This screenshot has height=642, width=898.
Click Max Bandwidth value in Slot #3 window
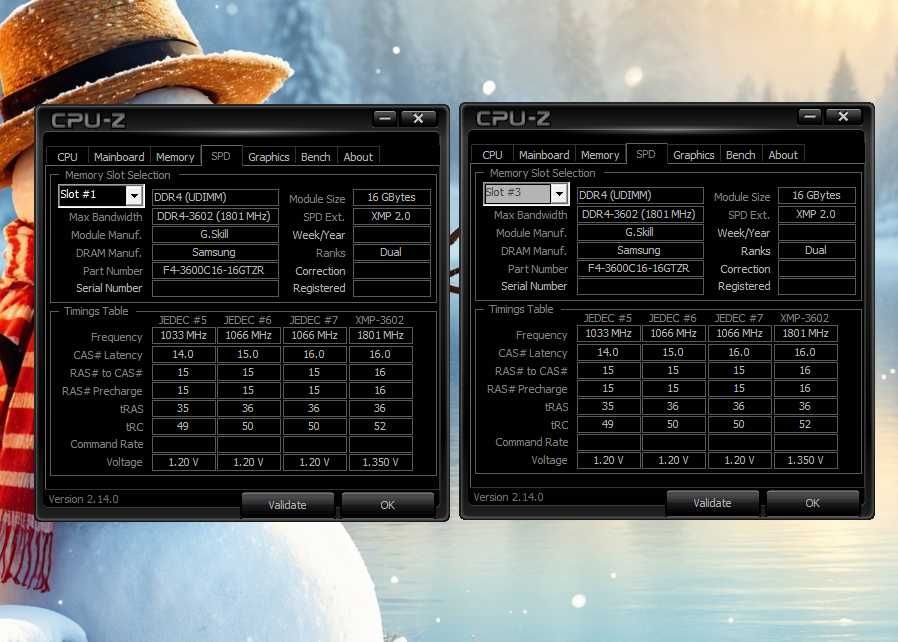640,214
